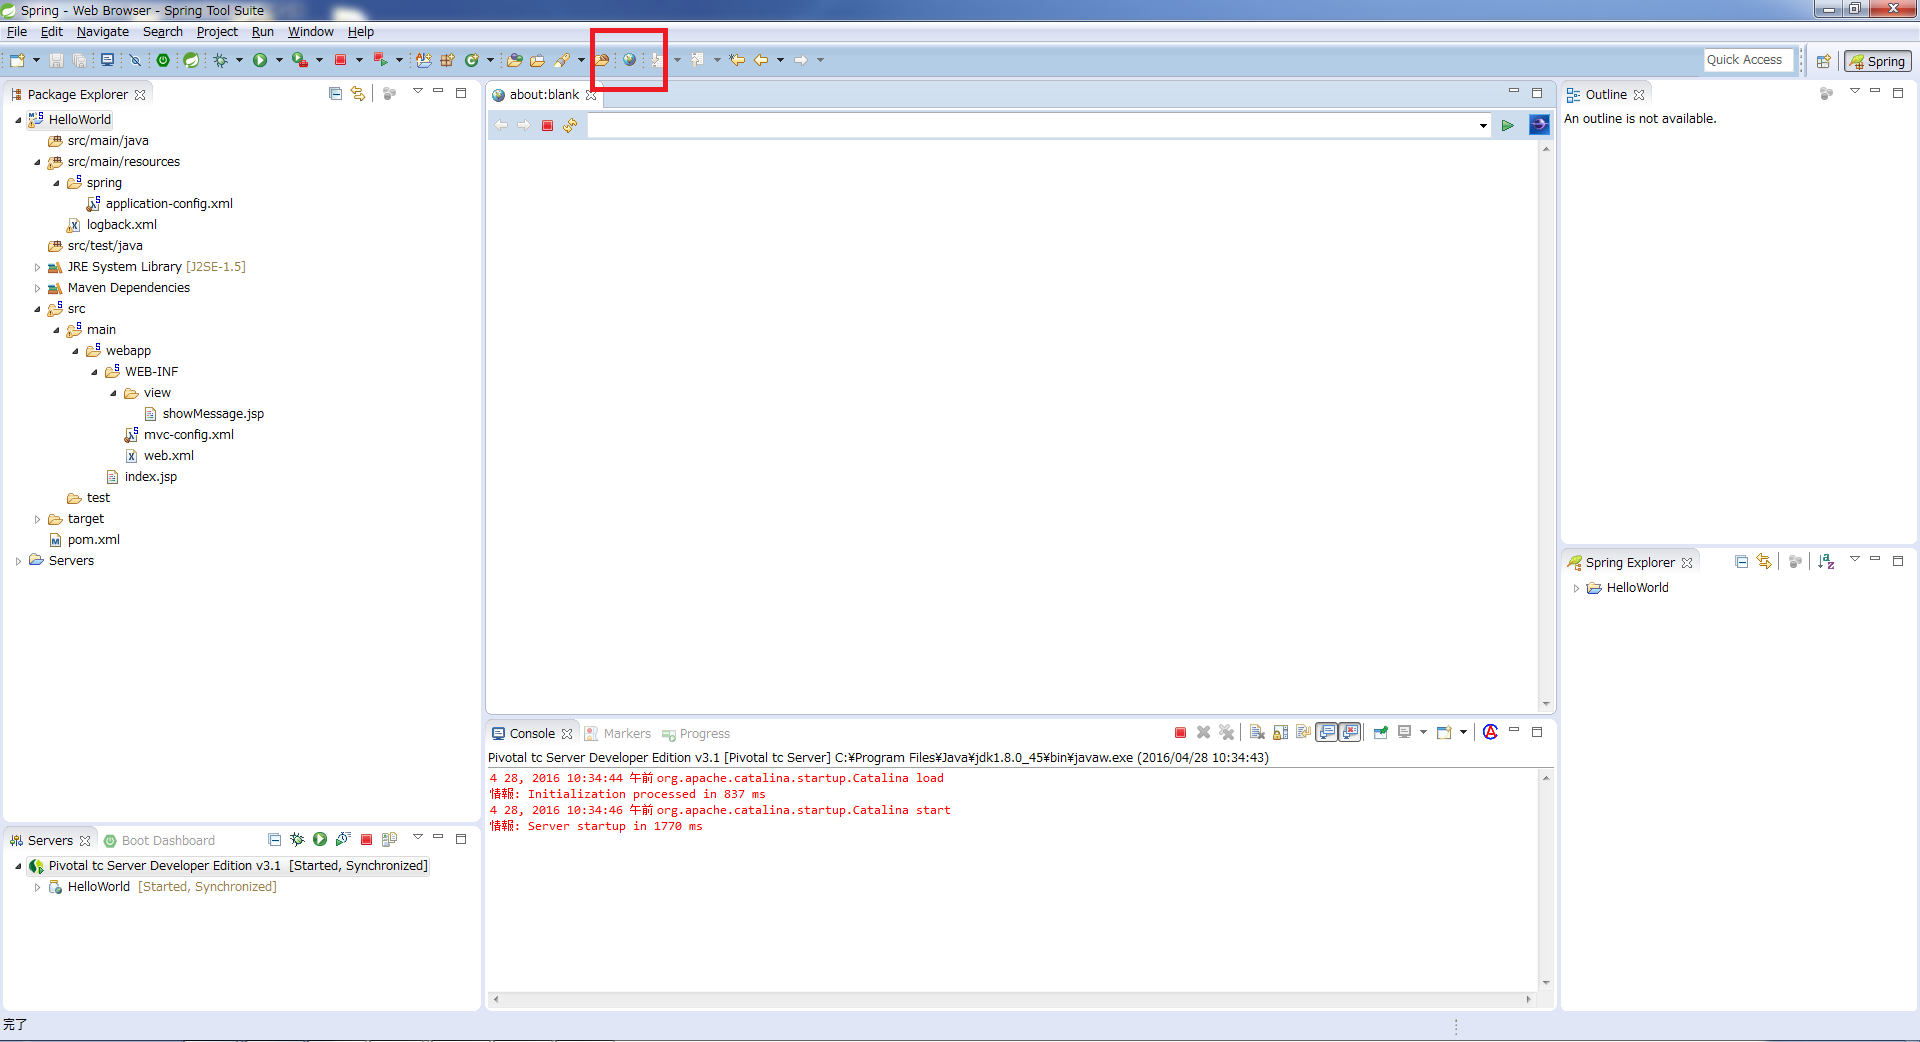This screenshot has height=1042, width=1920.
Task: Stop the server in Servers view
Action: point(366,840)
